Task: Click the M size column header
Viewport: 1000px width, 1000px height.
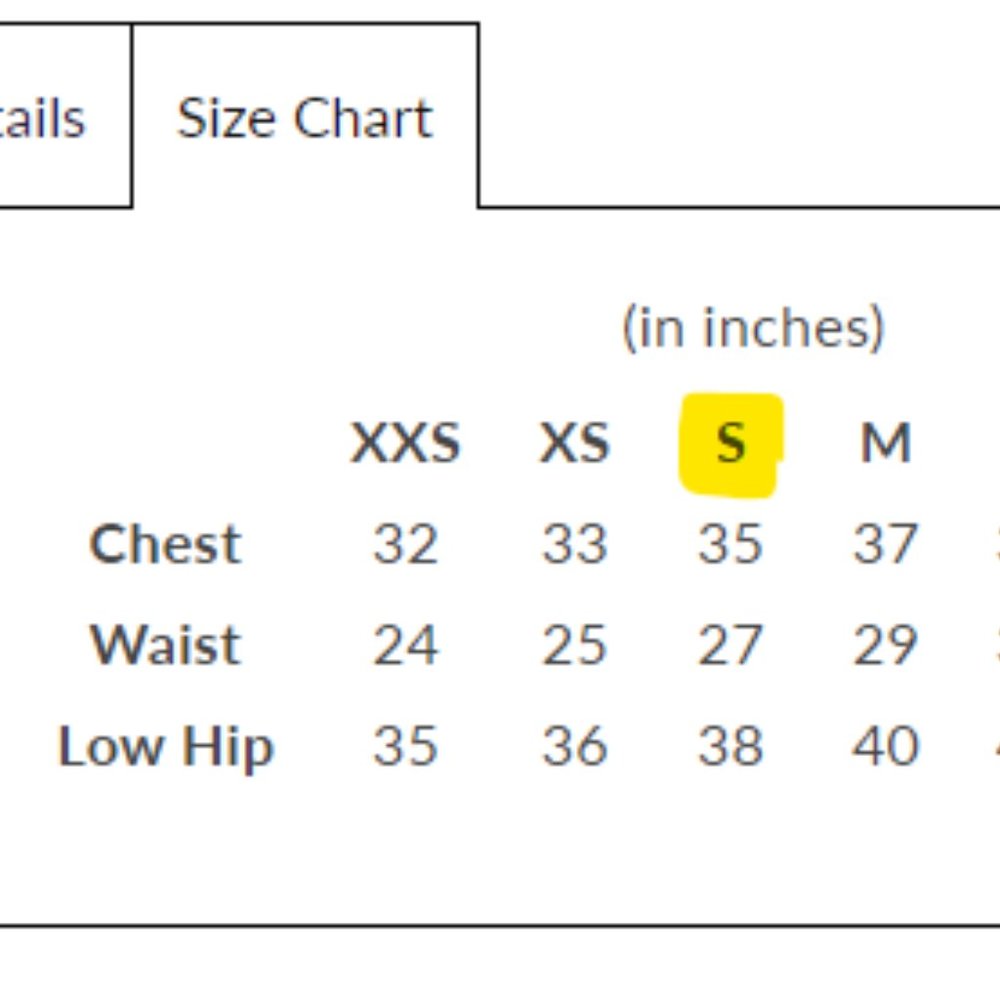Action: tap(886, 443)
